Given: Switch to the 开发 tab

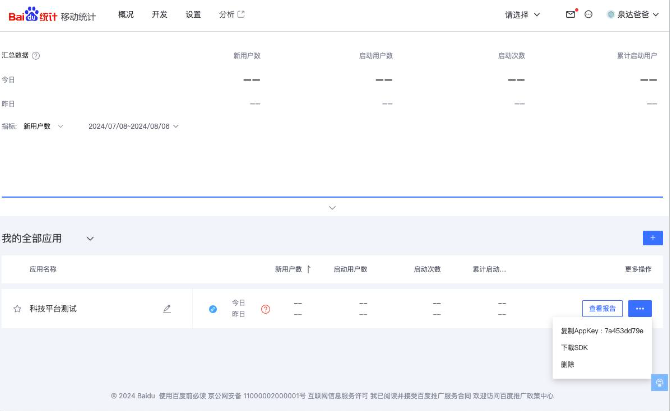Looking at the screenshot, I should [159, 15].
